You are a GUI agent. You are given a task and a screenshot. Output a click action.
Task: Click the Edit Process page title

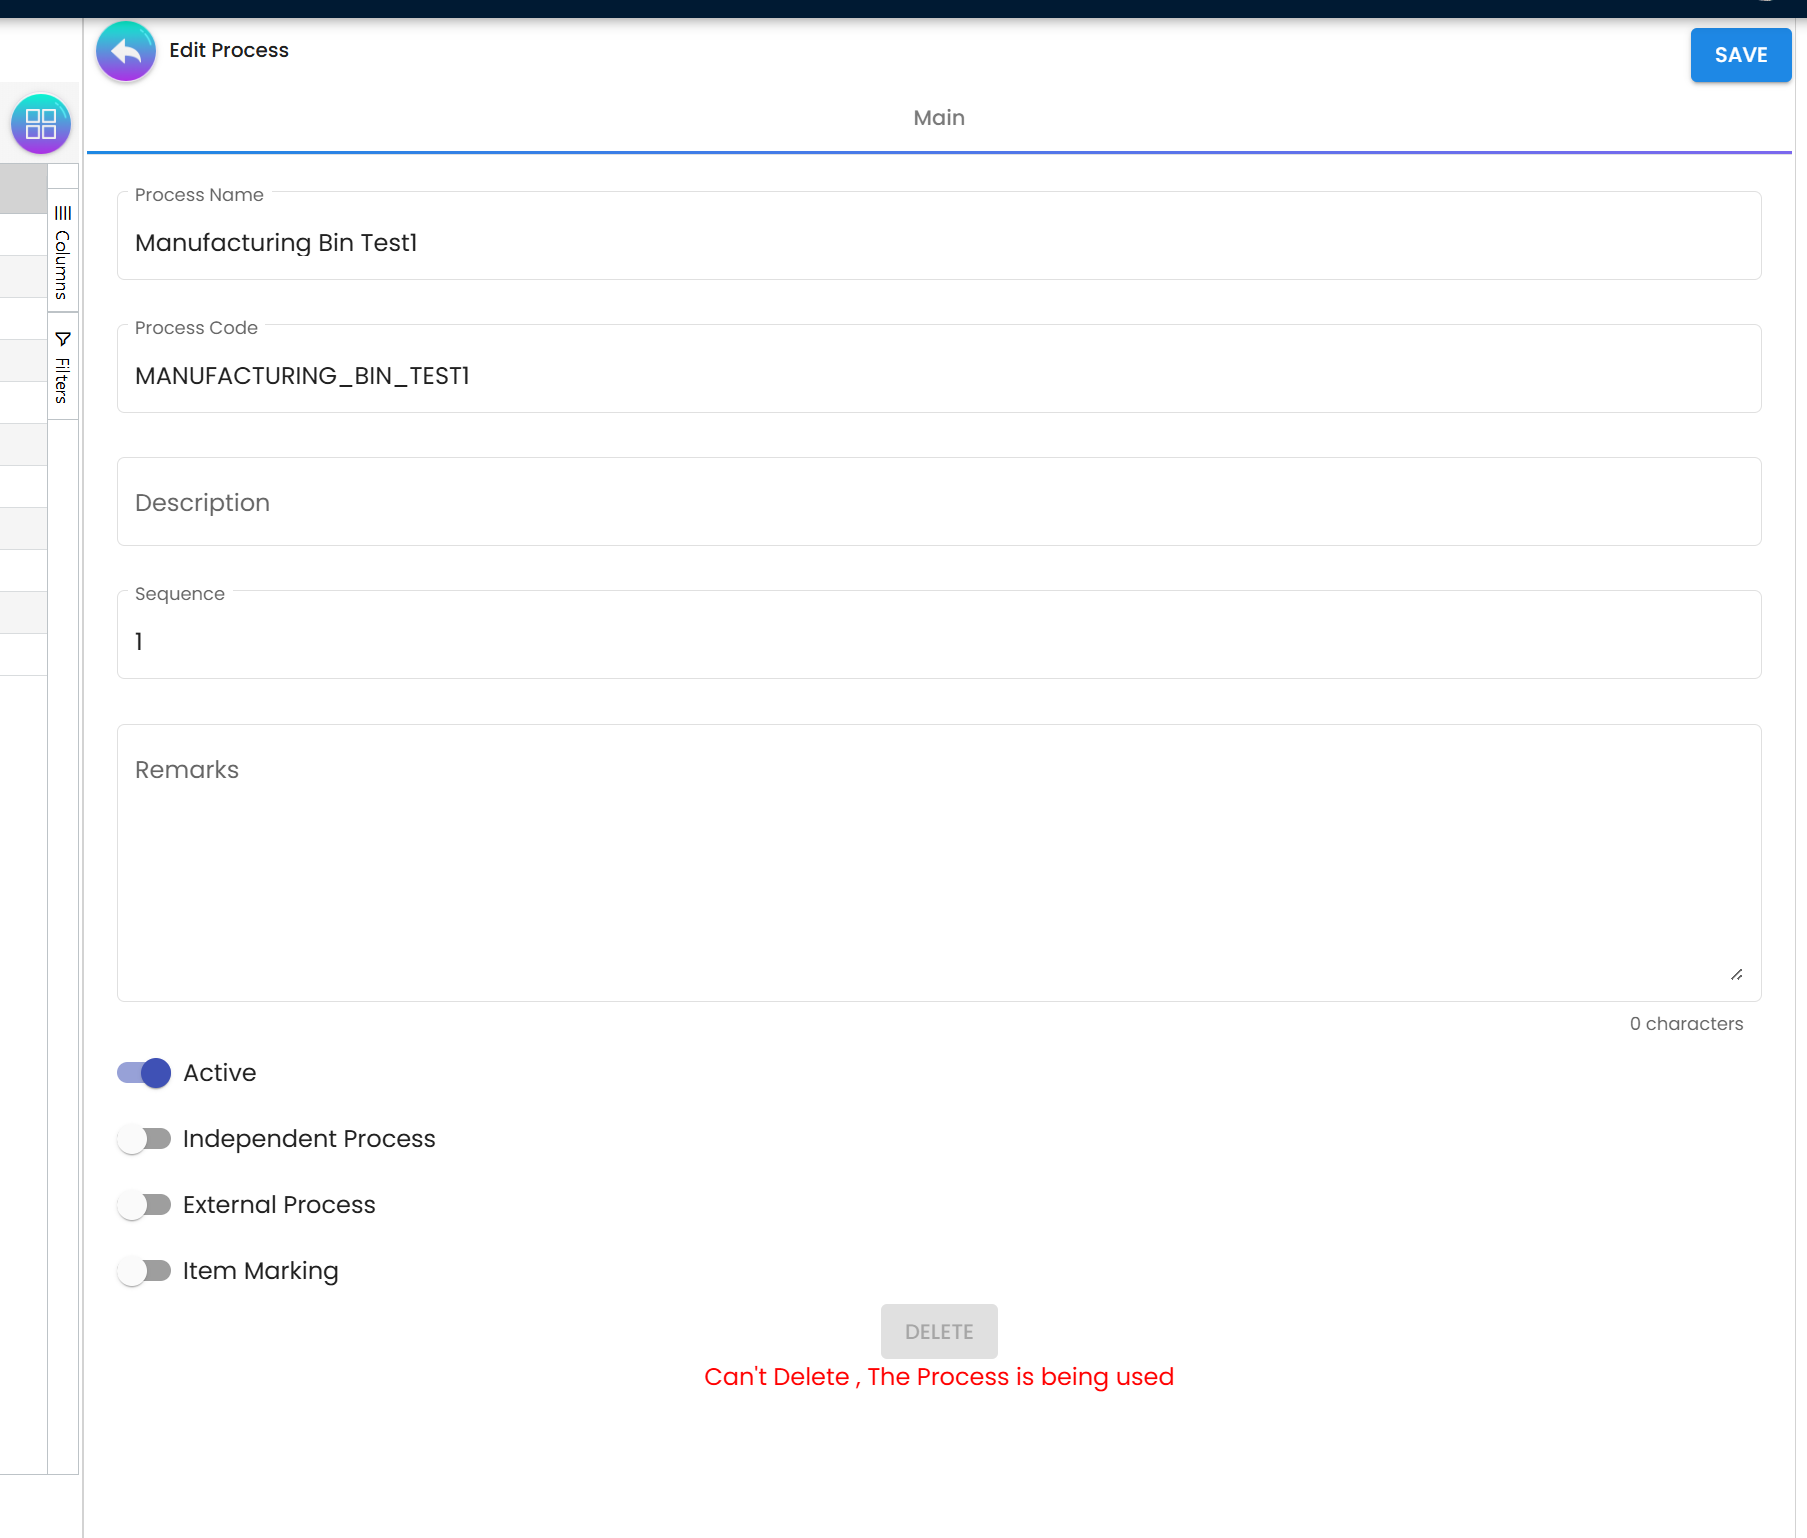click(229, 50)
